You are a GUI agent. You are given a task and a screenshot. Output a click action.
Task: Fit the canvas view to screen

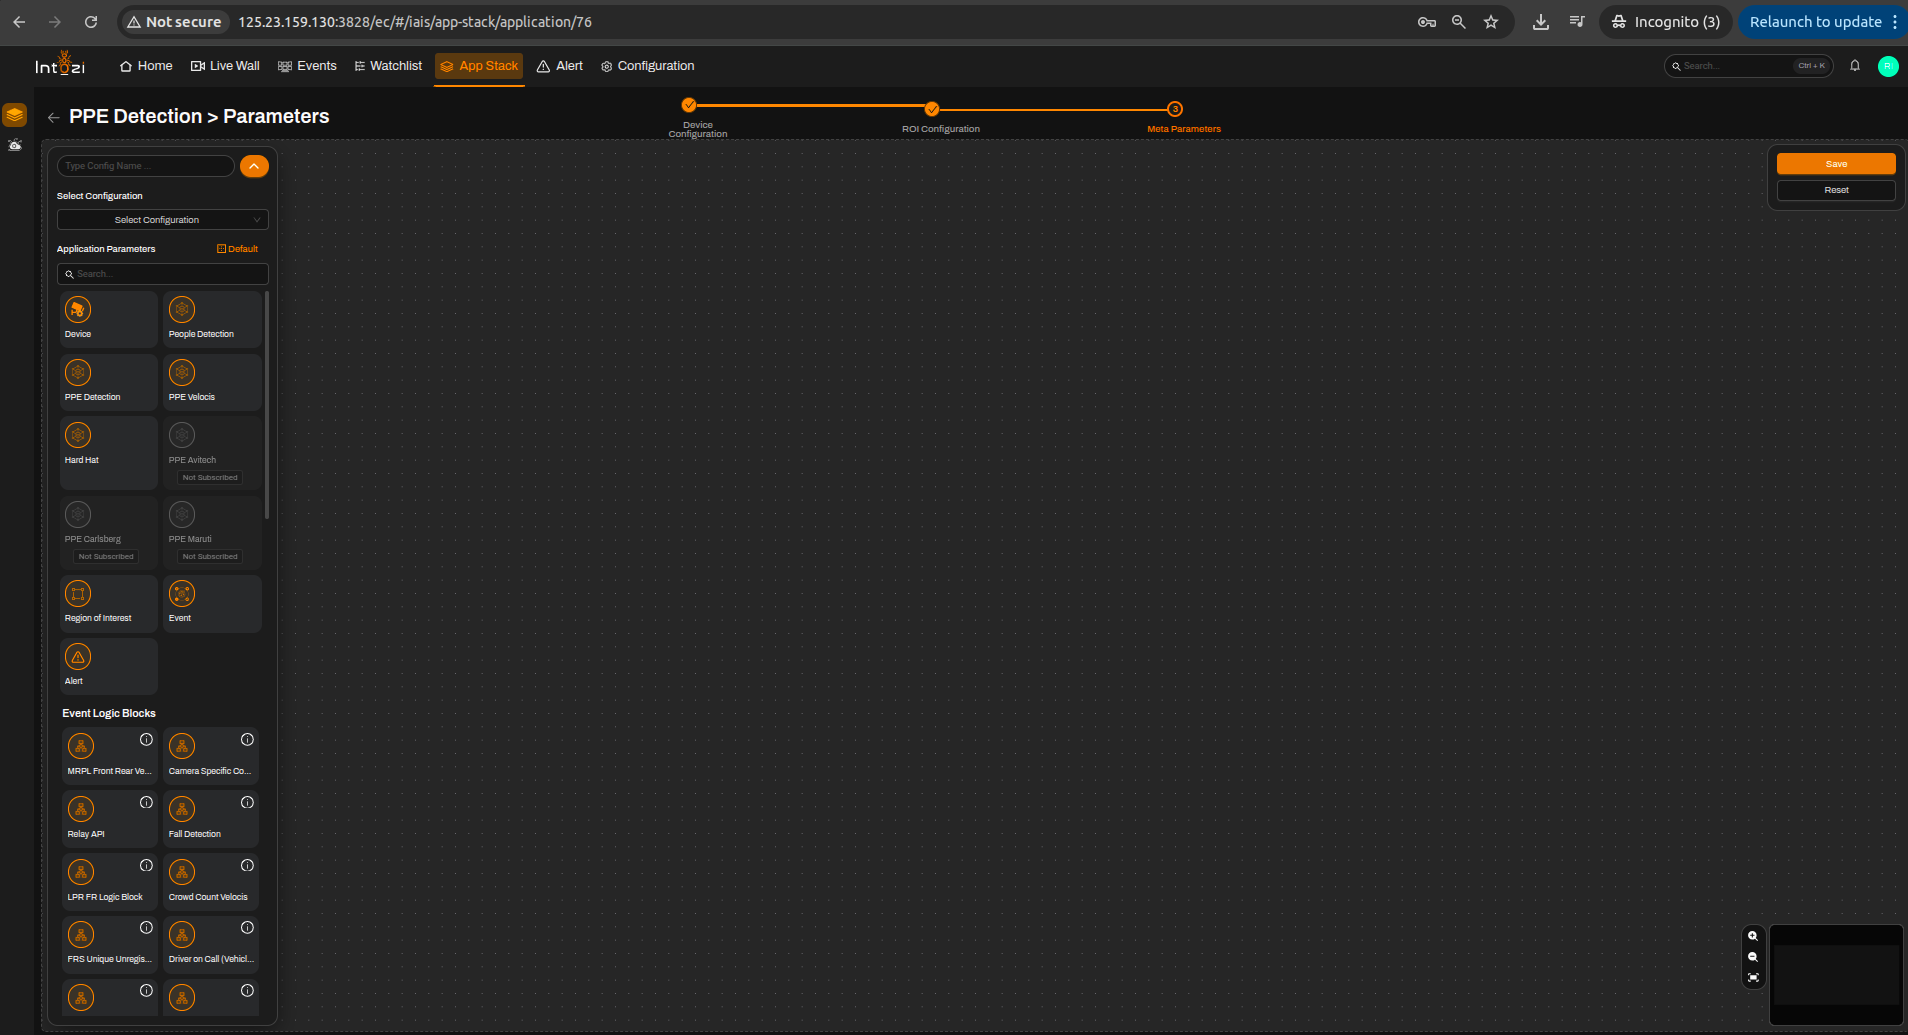coord(1753,978)
